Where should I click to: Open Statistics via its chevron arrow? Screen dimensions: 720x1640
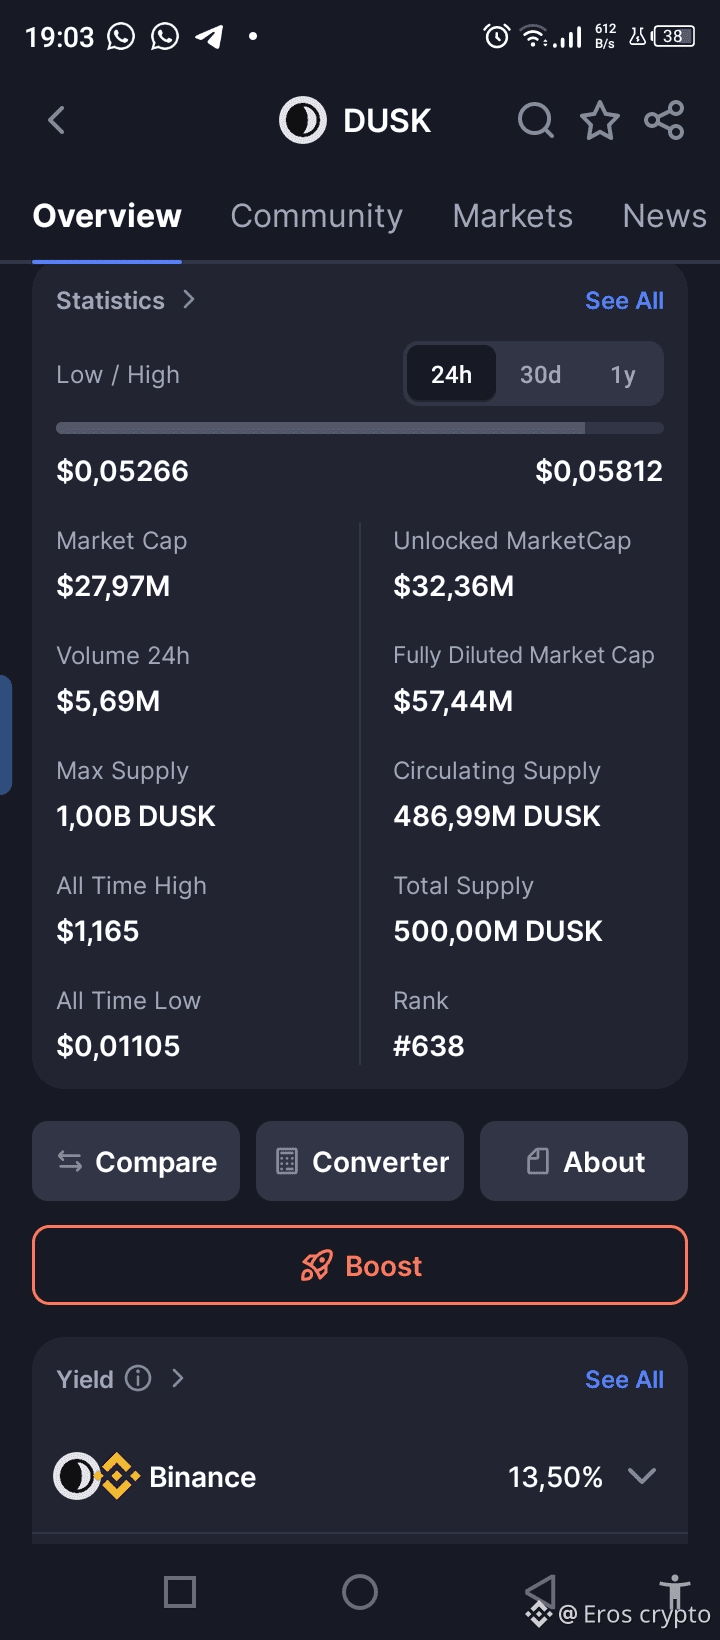[x=189, y=300]
